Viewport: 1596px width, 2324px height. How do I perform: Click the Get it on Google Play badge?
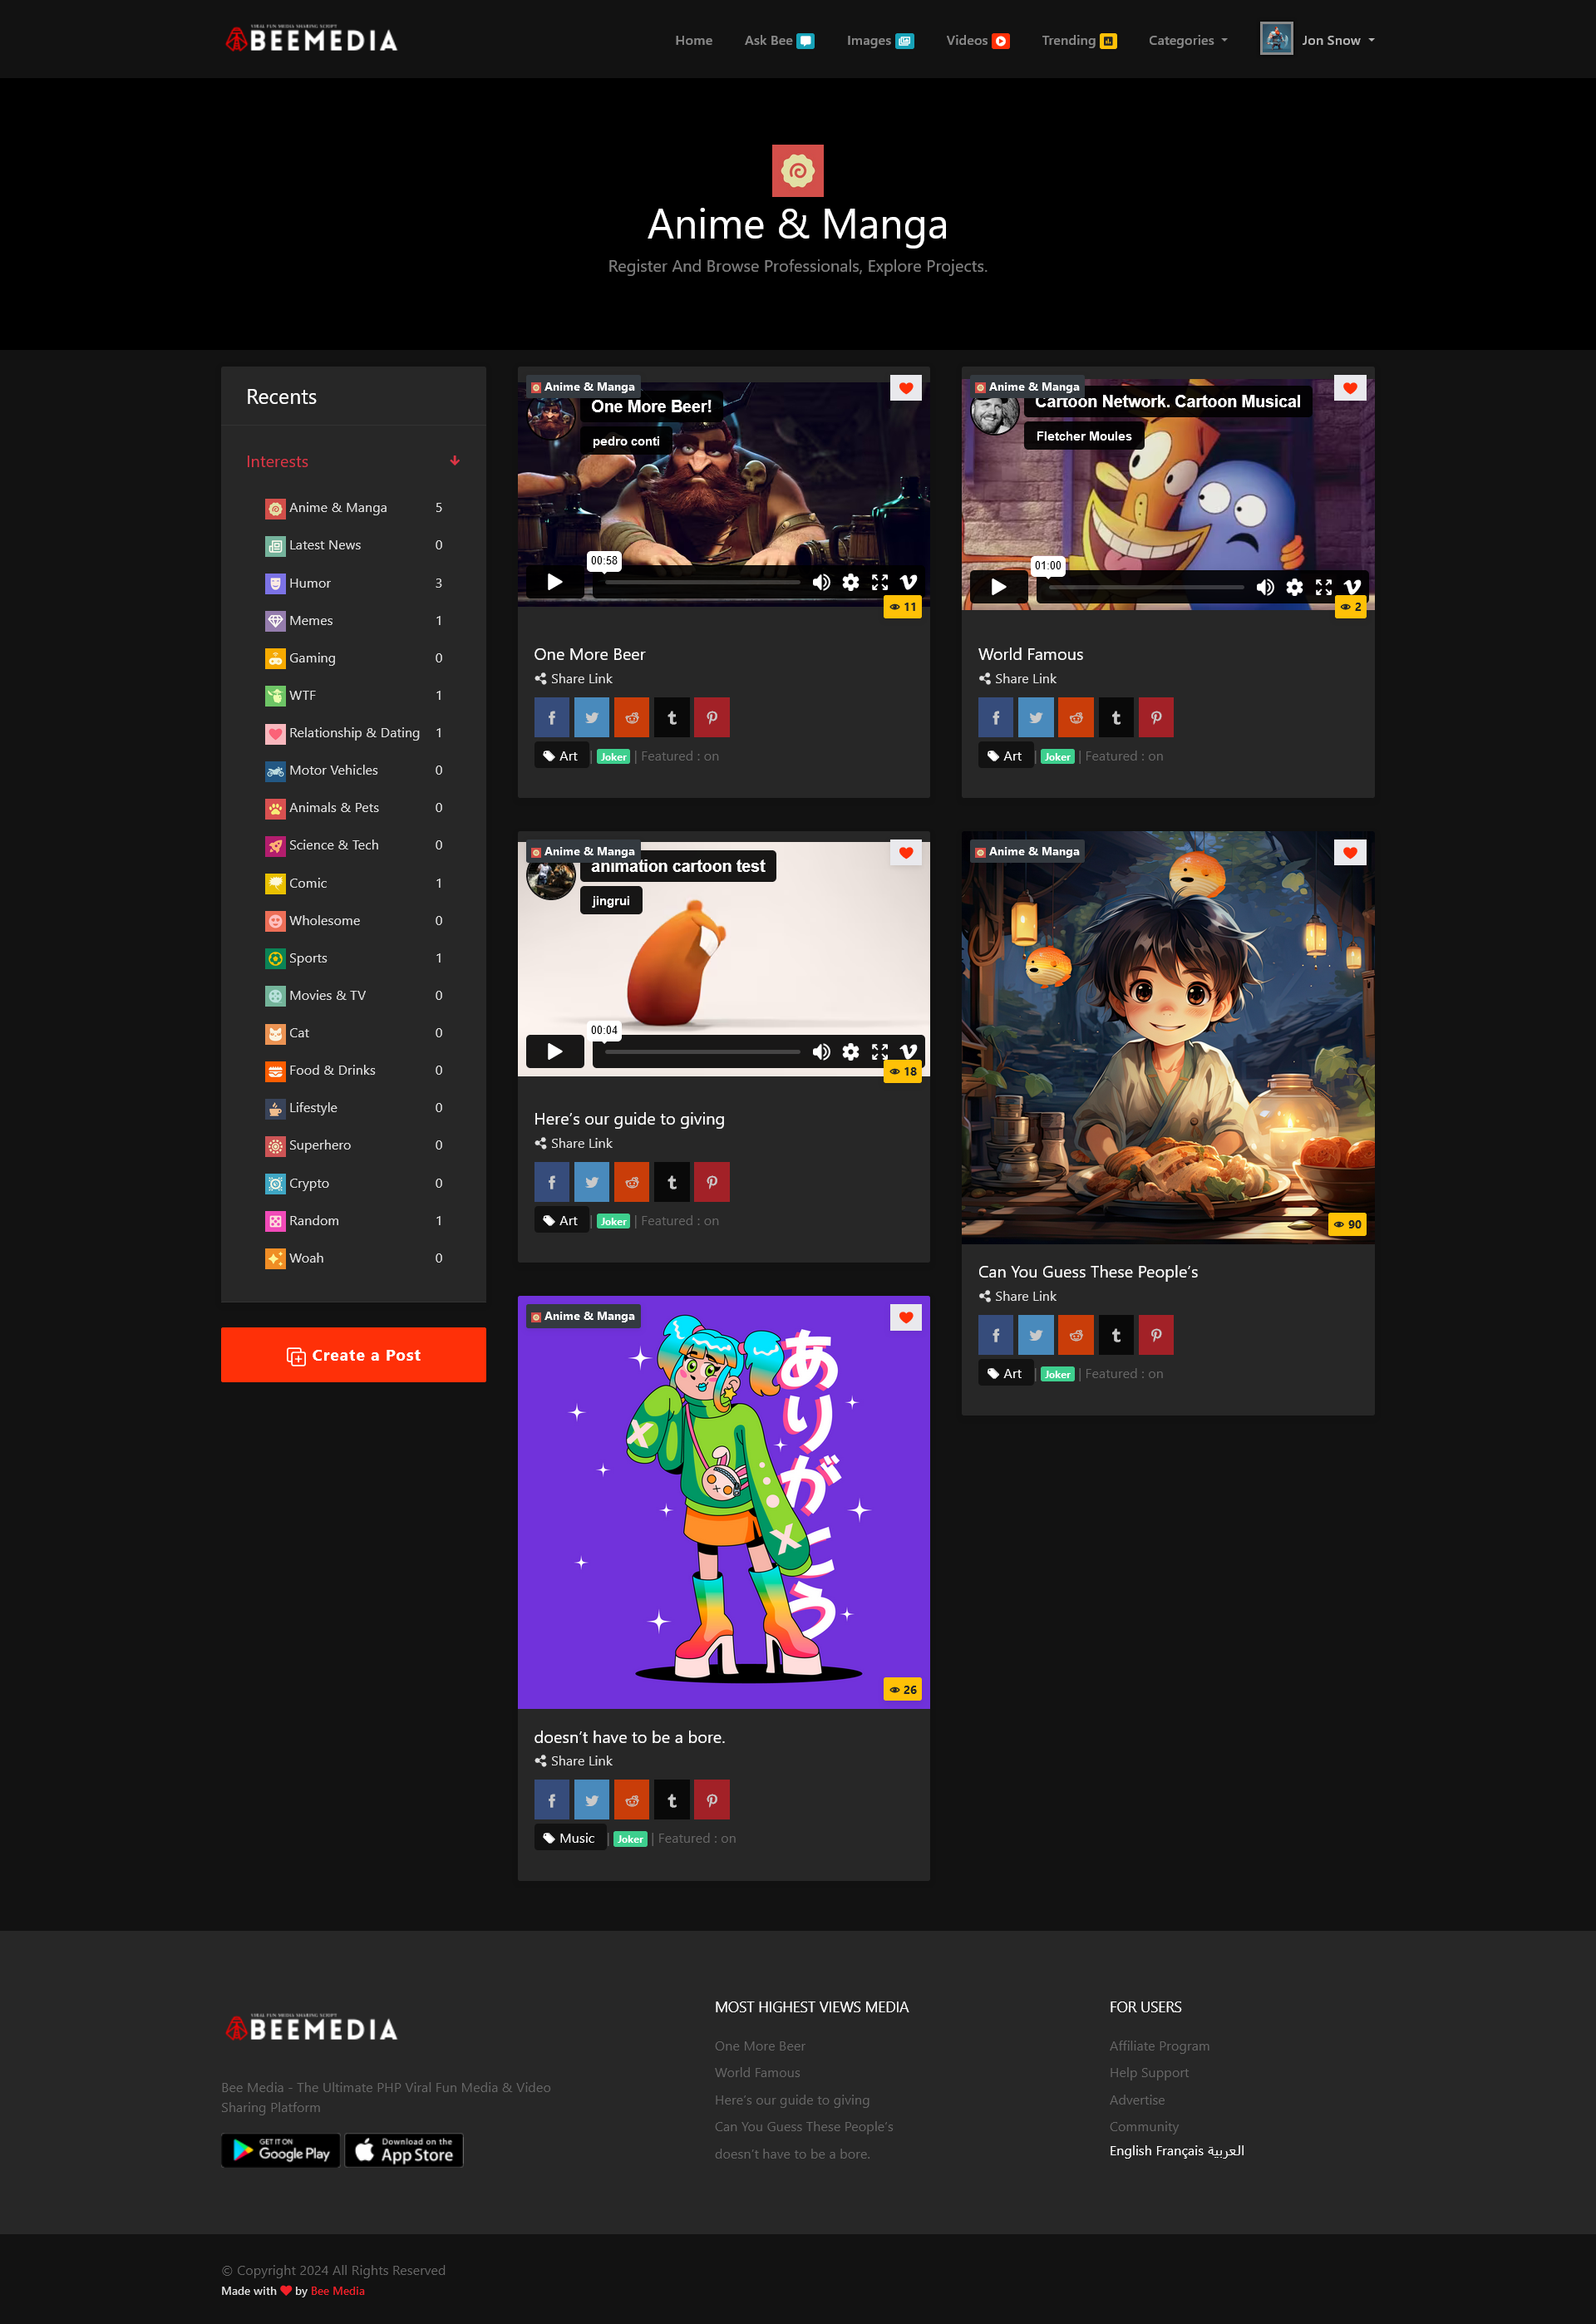(x=280, y=2150)
